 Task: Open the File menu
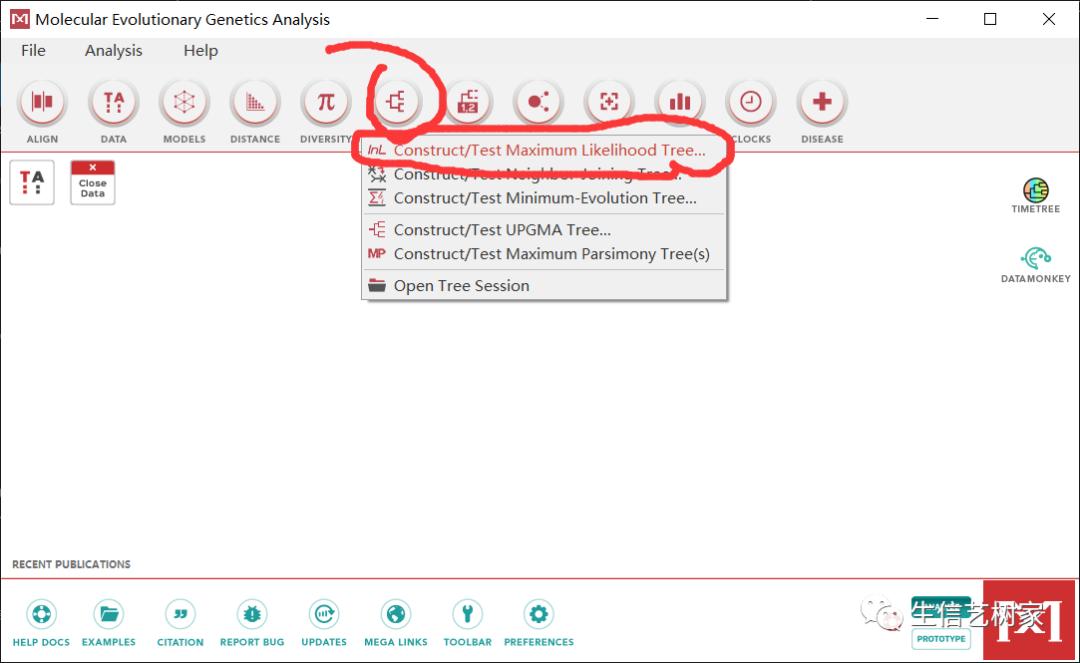33,50
